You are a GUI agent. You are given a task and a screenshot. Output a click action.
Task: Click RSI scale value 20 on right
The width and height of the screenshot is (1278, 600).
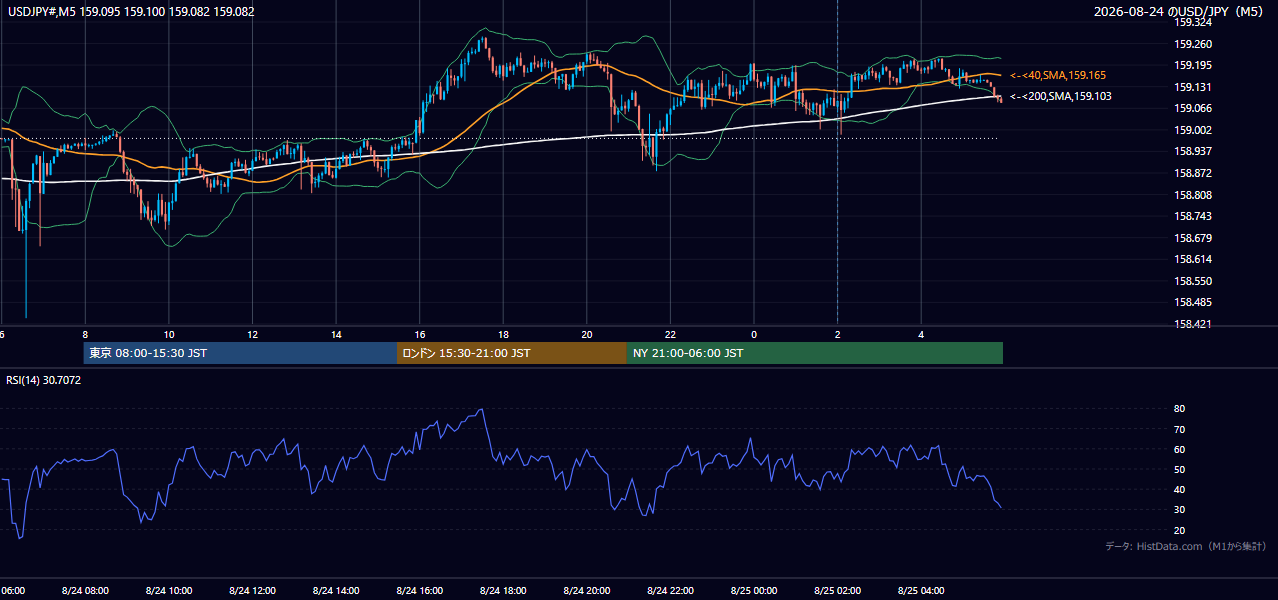pyautogui.click(x=1180, y=530)
